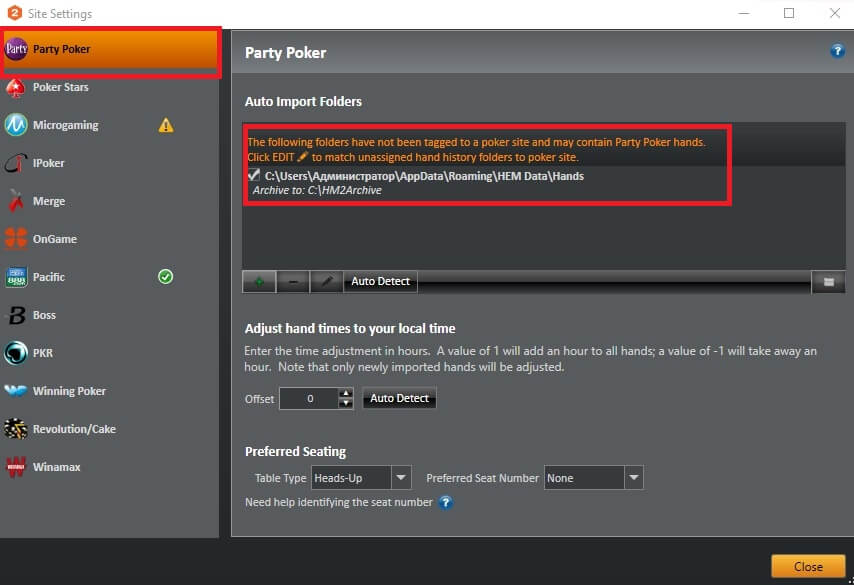This screenshot has height=585, width=854.
Task: Open the Table Type dropdown
Action: pos(401,478)
